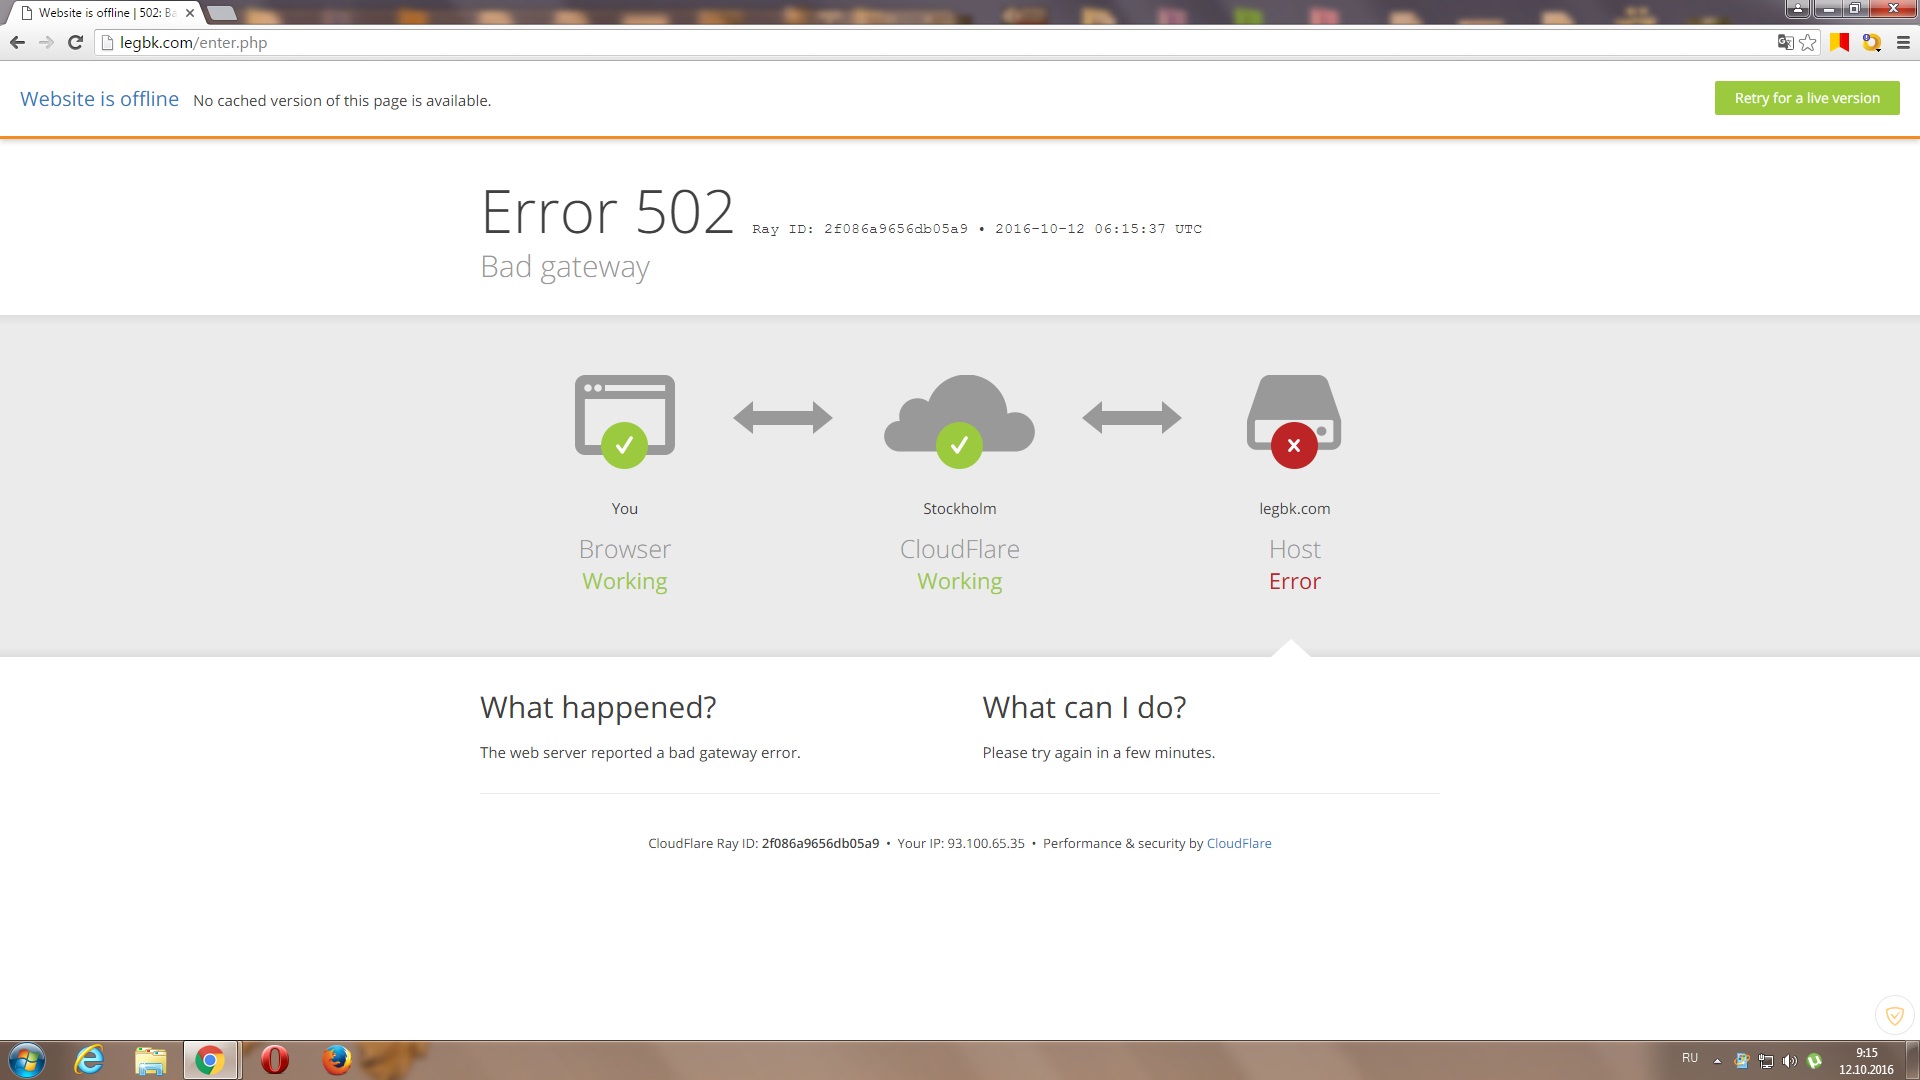Viewport: 1920px width, 1080px height.
Task: Click green 'Working' under CloudFlare
Action: pyautogui.click(x=959, y=581)
